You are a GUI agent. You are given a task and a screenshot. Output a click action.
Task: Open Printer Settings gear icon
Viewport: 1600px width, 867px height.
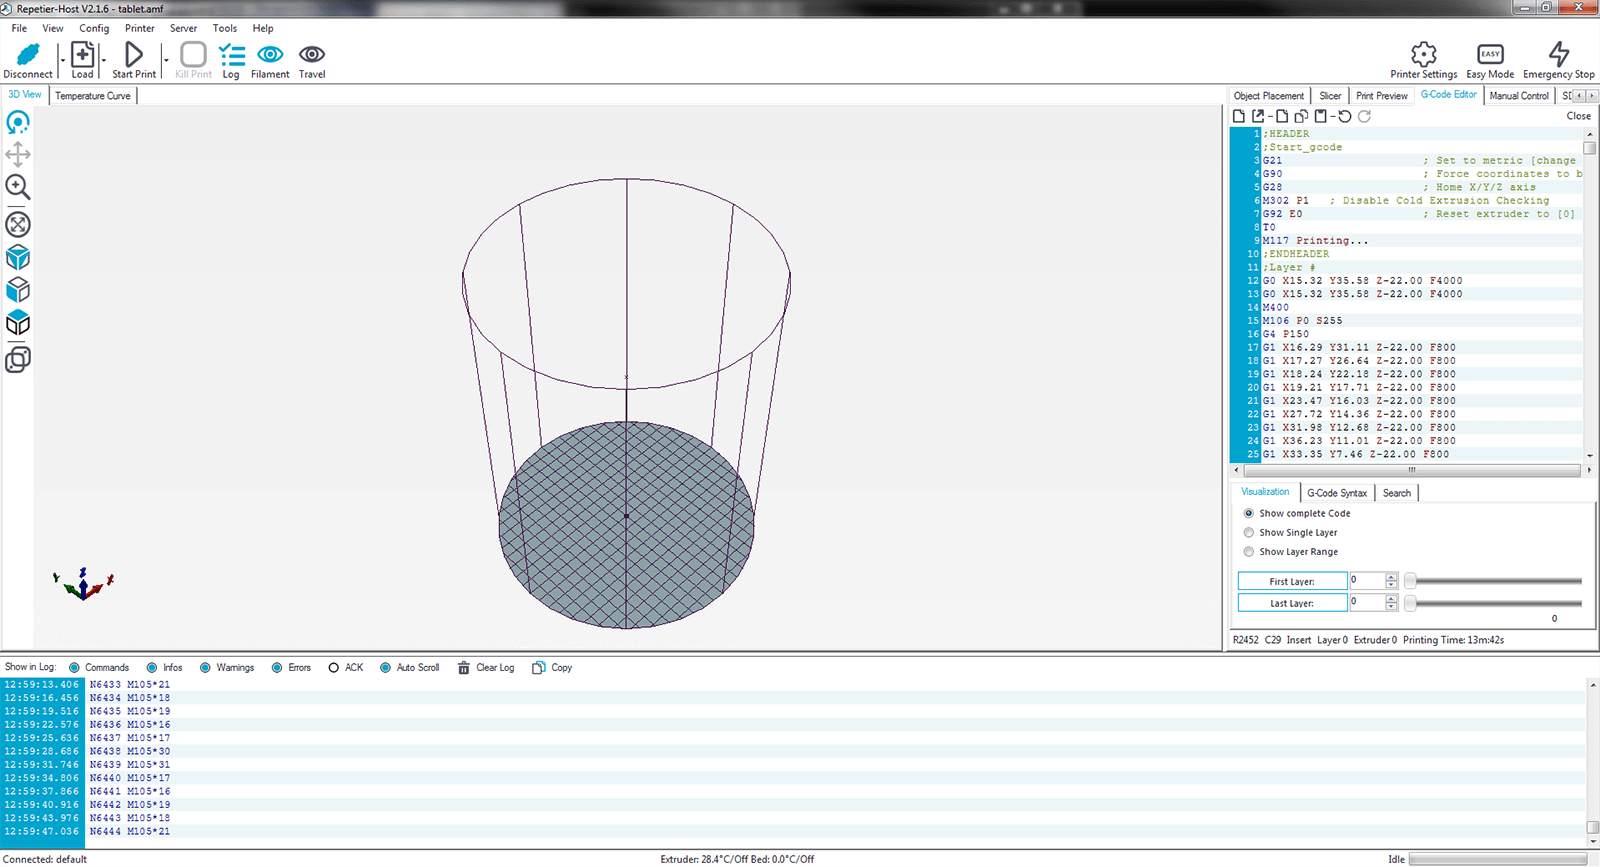point(1424,54)
